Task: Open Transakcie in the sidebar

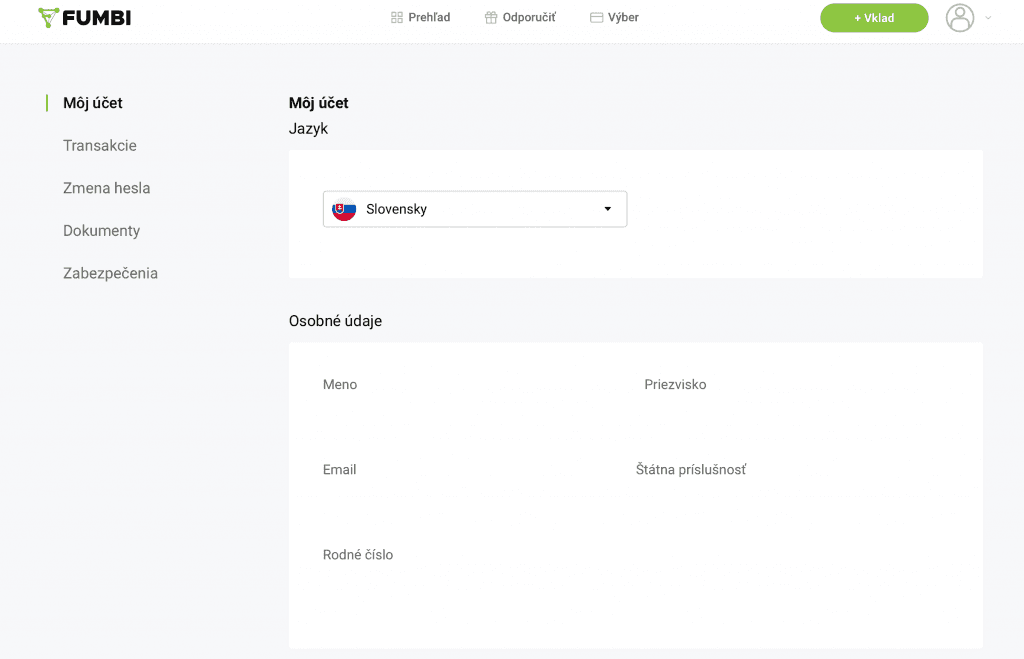Action: pyautogui.click(x=100, y=145)
